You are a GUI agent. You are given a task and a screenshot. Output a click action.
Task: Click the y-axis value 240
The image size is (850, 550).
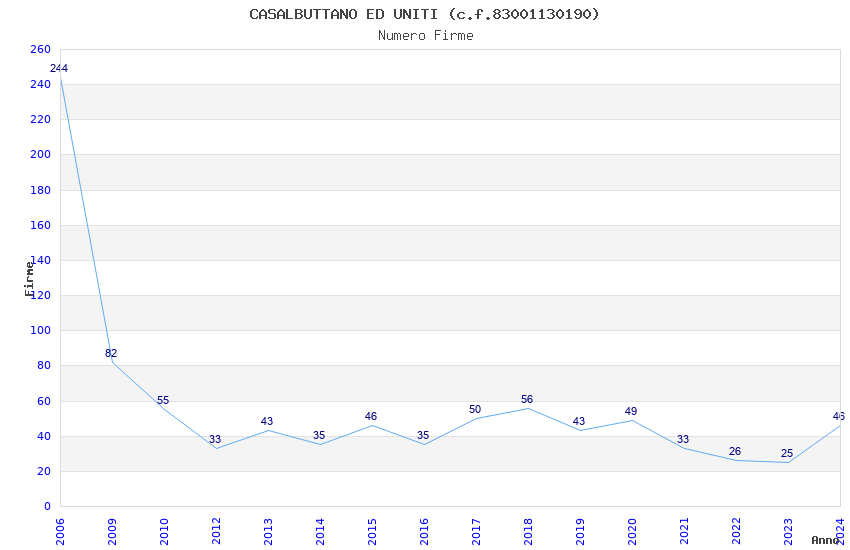click(41, 85)
